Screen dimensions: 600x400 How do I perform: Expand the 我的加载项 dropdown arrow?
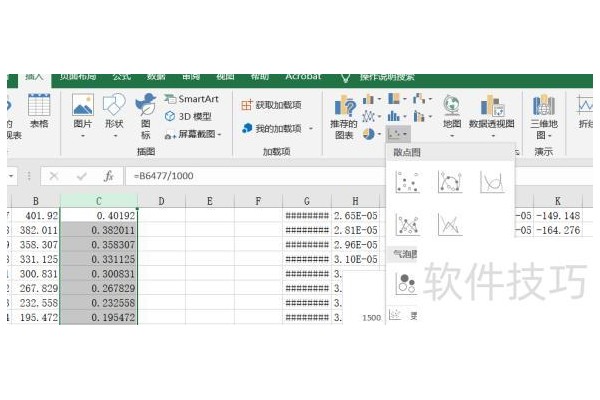pyautogui.click(x=311, y=129)
